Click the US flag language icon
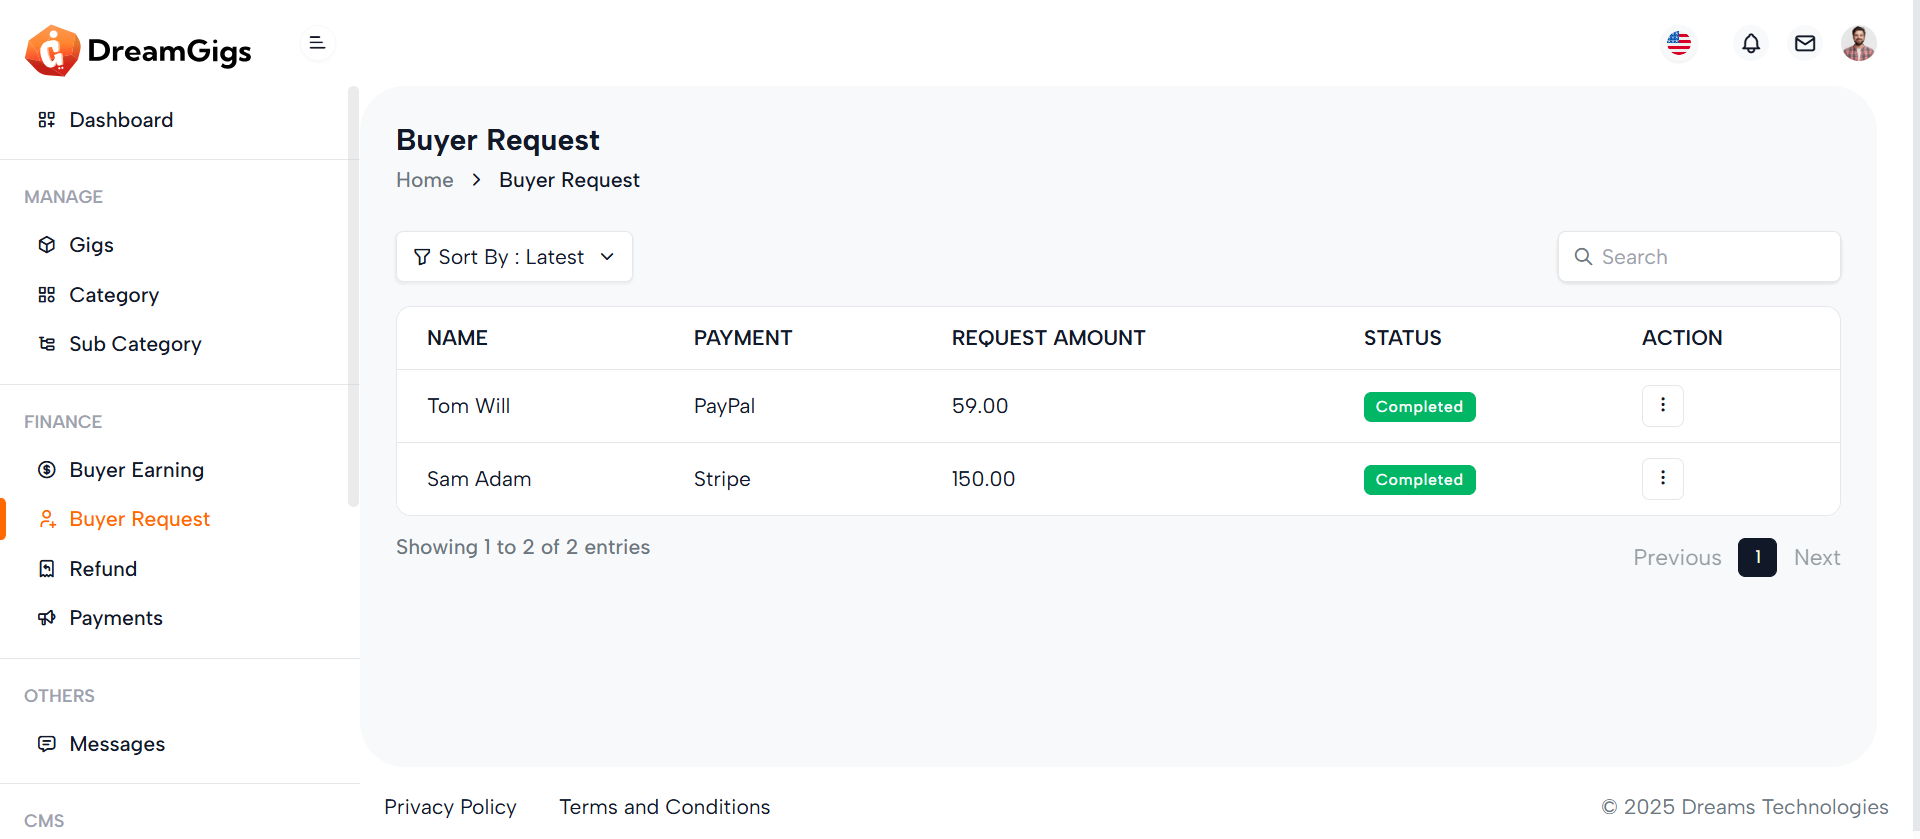This screenshot has width=1920, height=839. point(1679,44)
